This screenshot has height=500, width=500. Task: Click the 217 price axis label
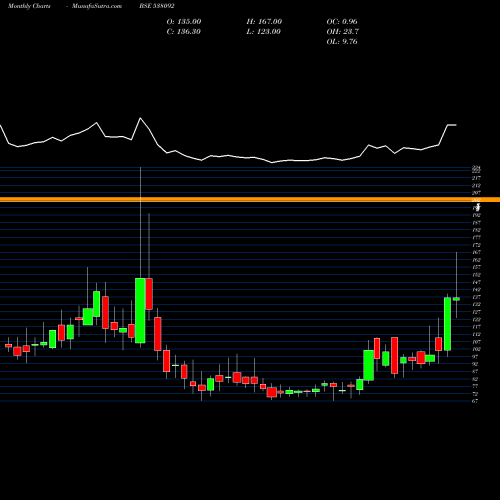476,178
